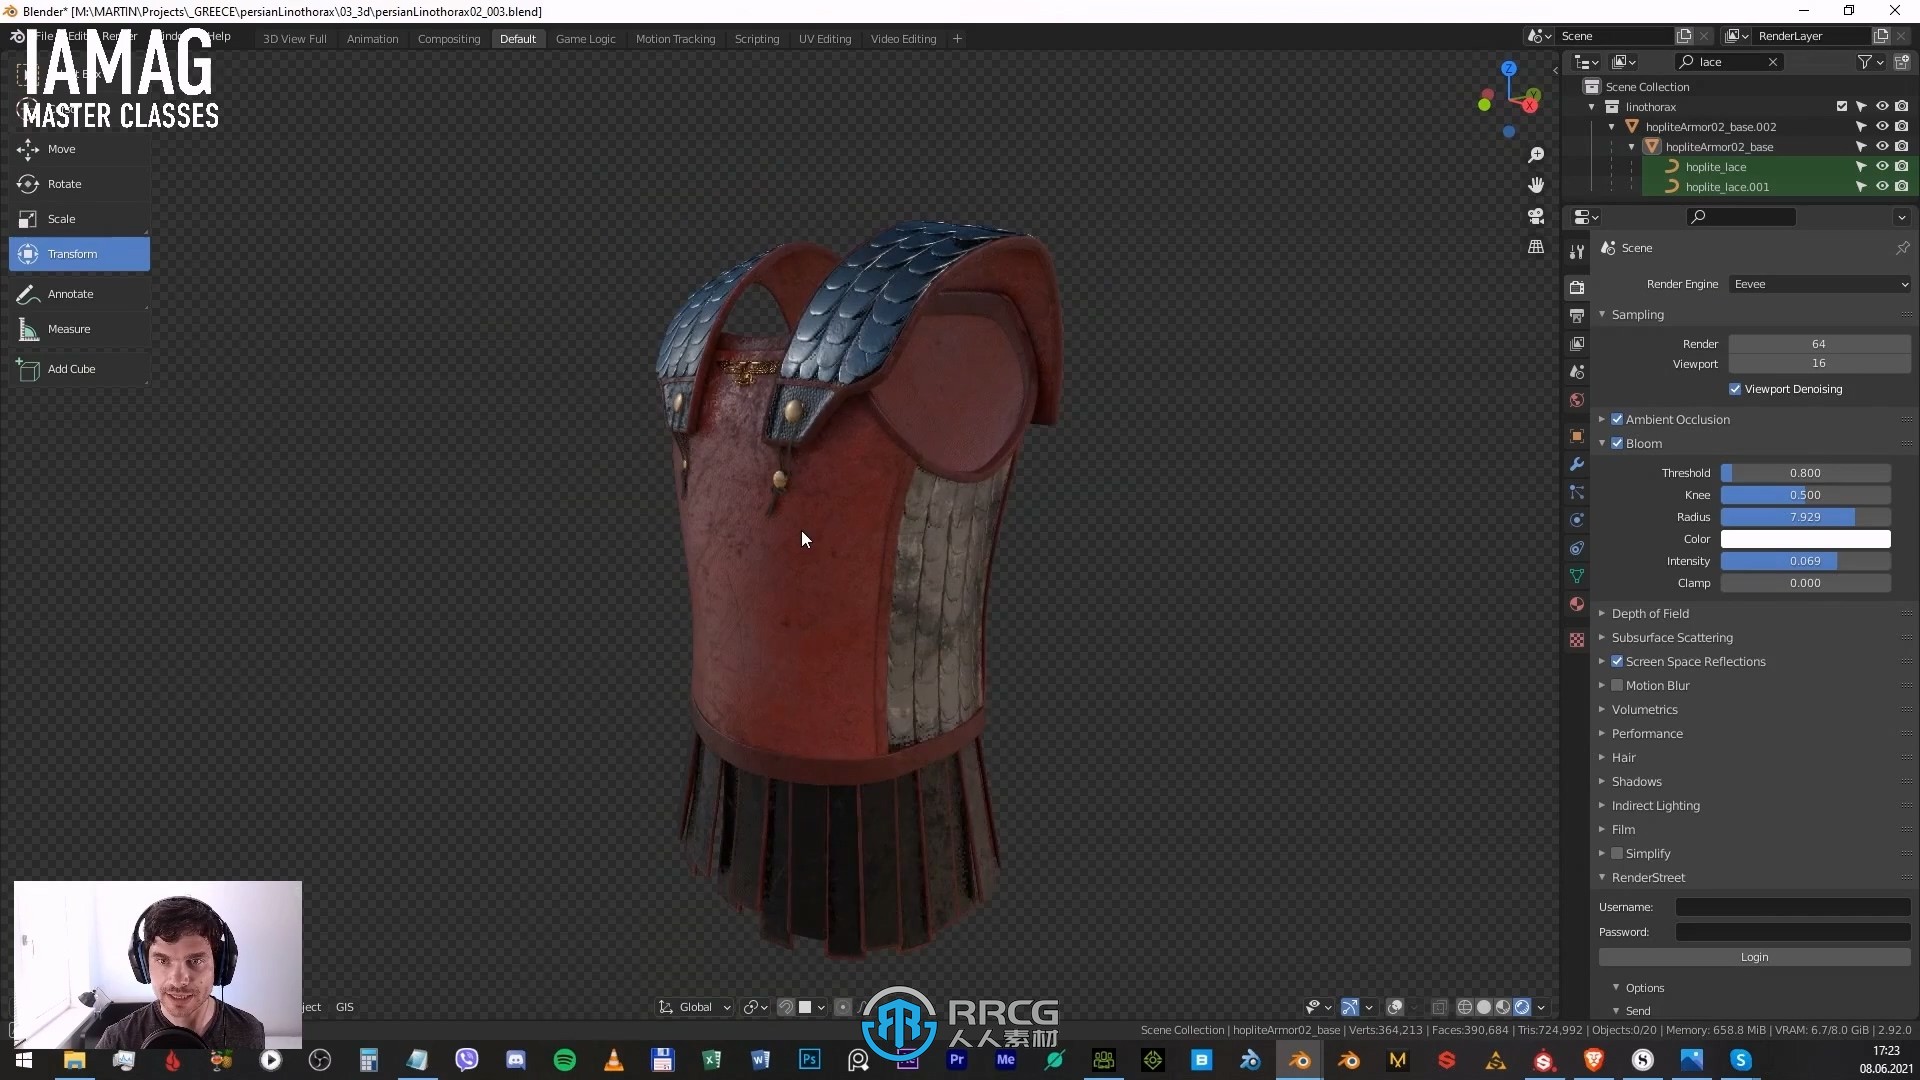
Task: Open the Scene properties tab
Action: (1577, 371)
